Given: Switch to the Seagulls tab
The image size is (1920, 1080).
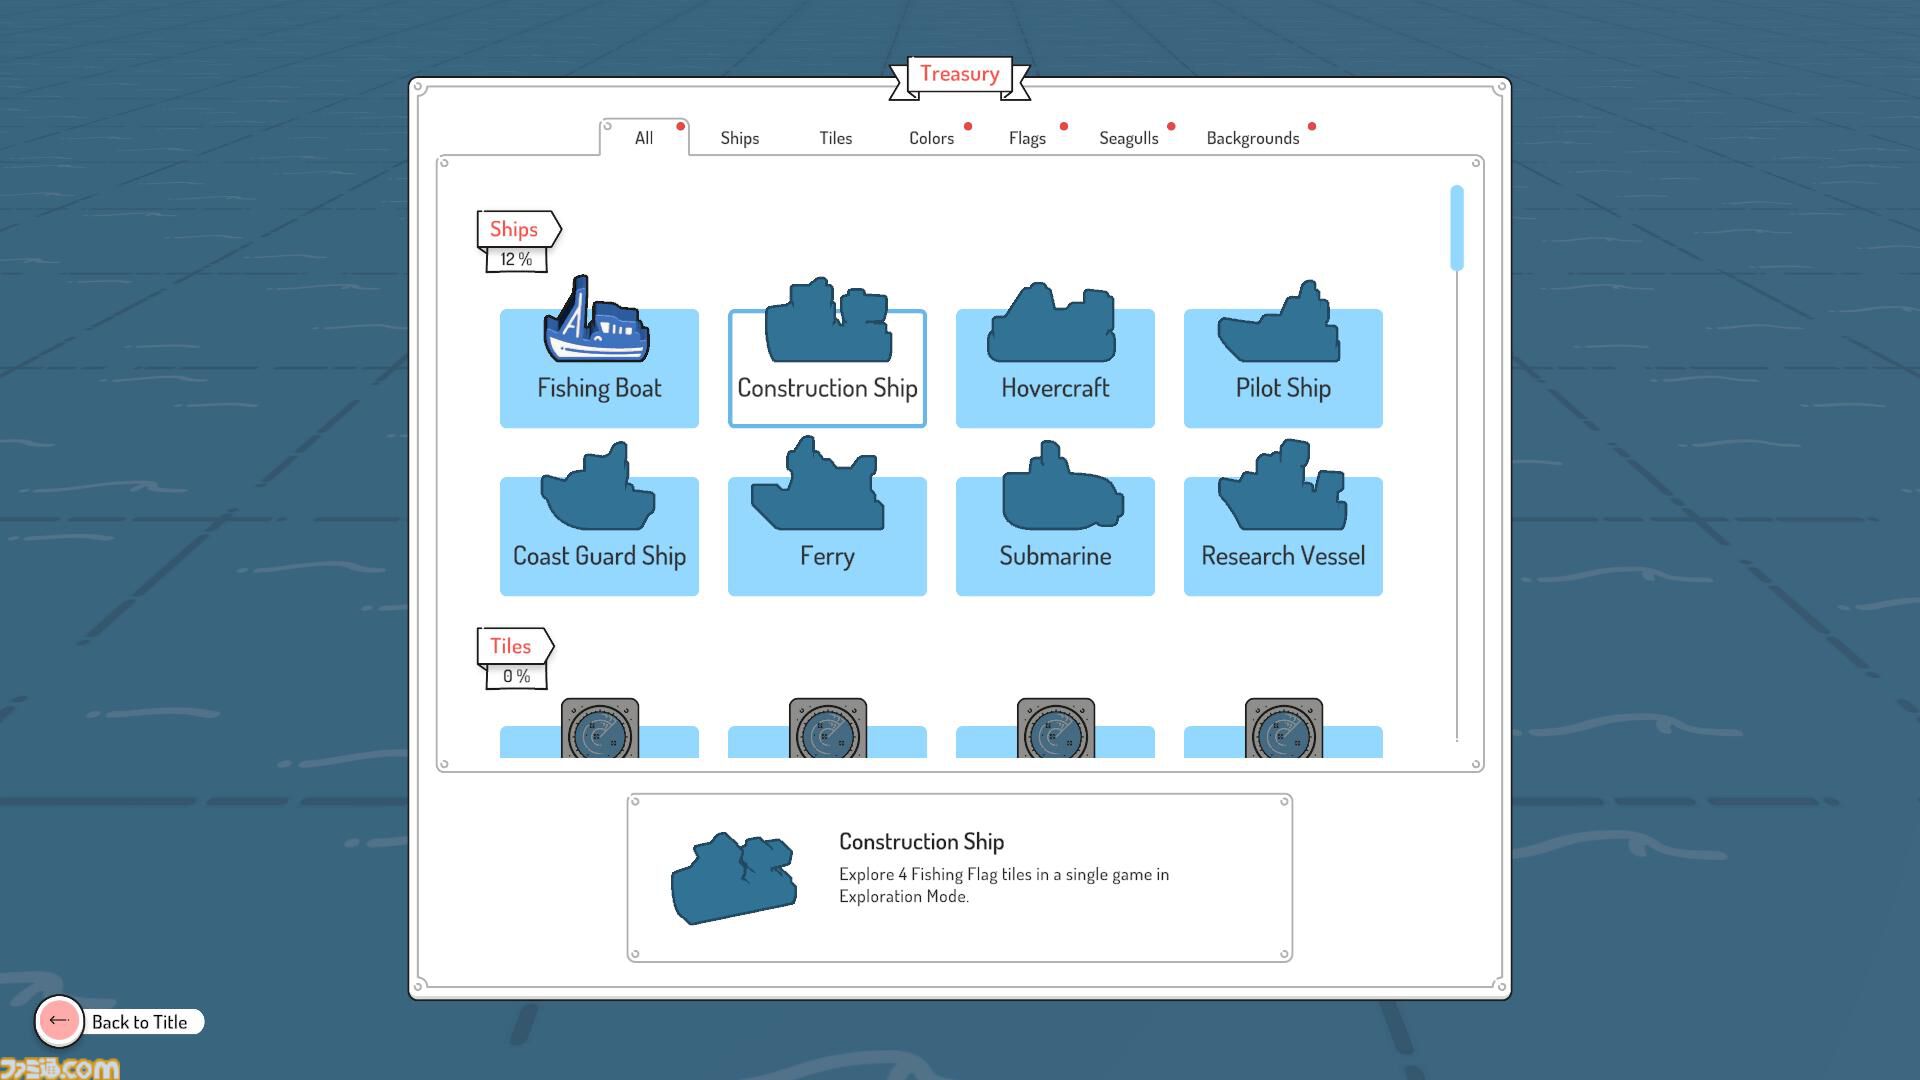Looking at the screenshot, I should pyautogui.click(x=1129, y=138).
